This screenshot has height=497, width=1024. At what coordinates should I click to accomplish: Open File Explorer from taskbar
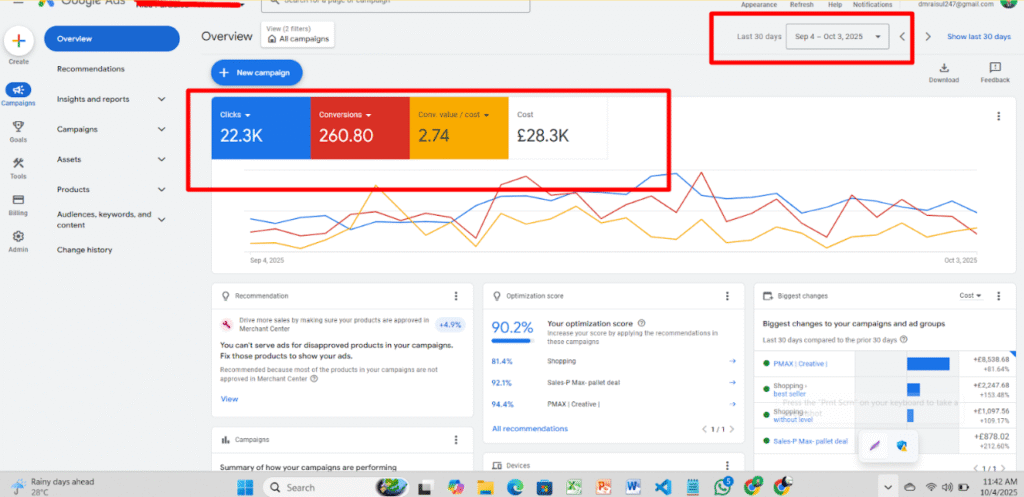(485, 487)
